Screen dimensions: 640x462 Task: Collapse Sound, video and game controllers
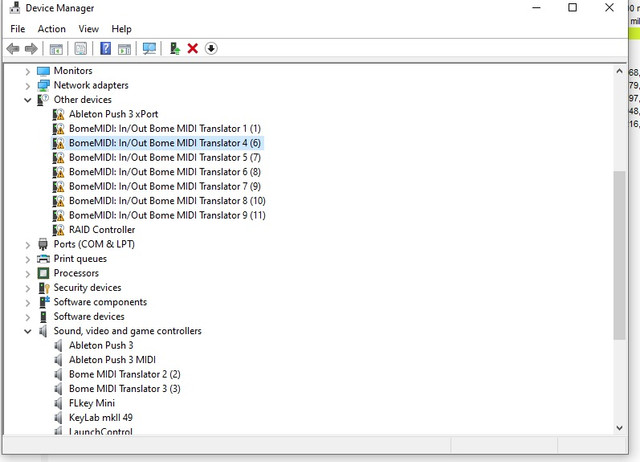[x=27, y=331]
